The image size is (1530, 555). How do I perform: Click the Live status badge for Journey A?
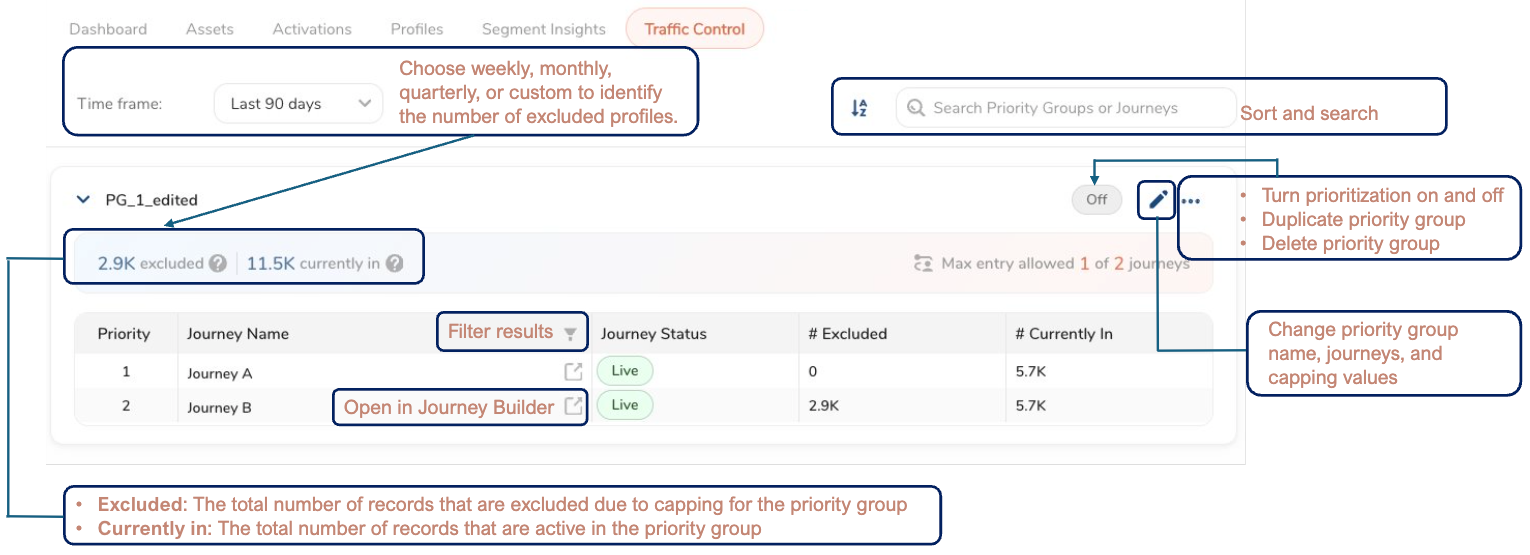pos(624,371)
